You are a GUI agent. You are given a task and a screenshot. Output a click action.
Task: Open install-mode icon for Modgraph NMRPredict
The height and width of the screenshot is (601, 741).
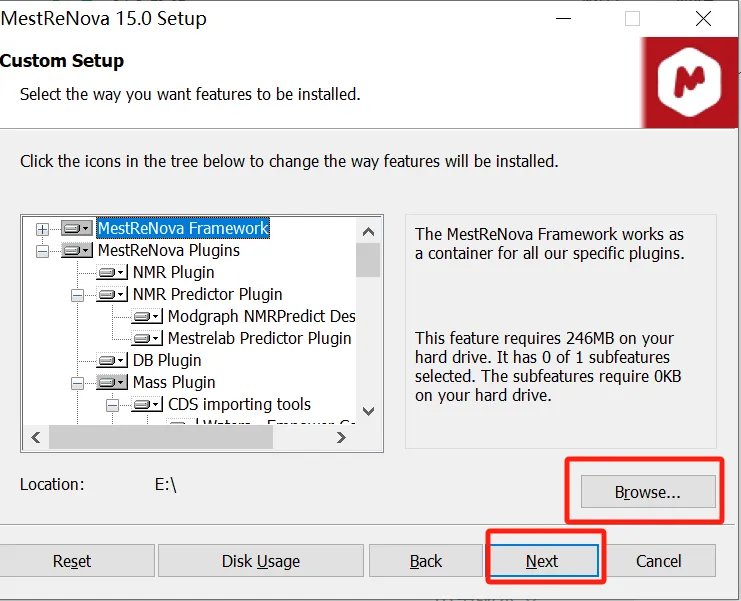click(x=146, y=317)
